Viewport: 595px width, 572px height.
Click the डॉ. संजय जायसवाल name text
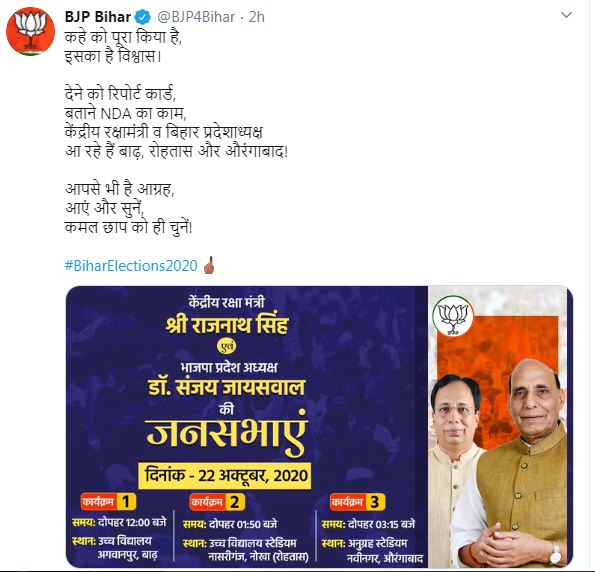pos(227,387)
